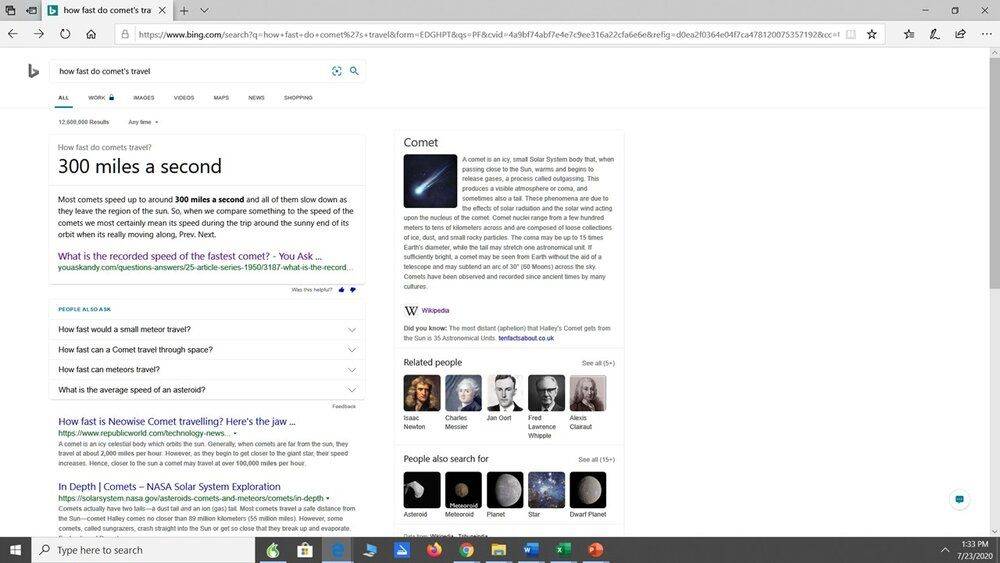
Task: Go back to the previous page
Action: pyautogui.click(x=13, y=34)
